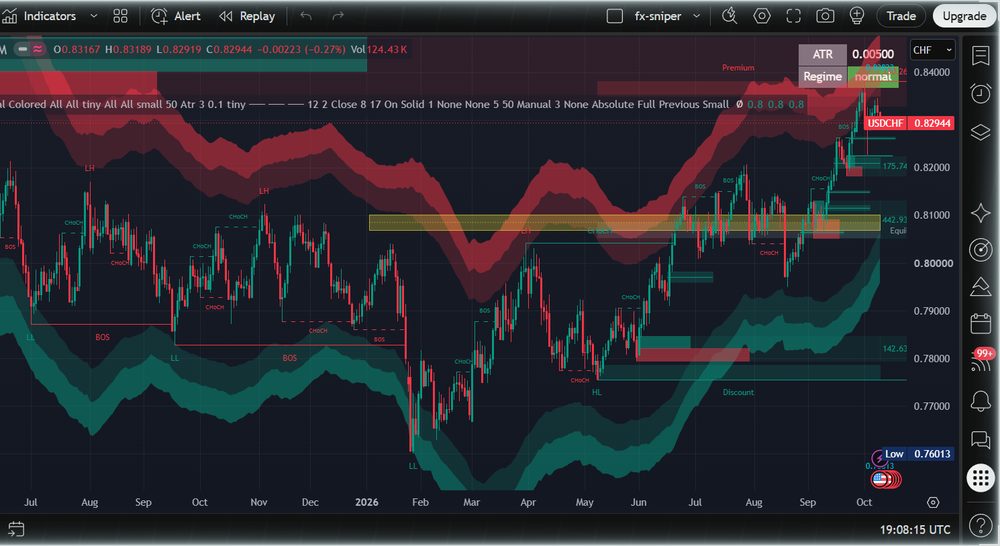
Task: Open the CHF currency dropdown
Action: point(932,50)
